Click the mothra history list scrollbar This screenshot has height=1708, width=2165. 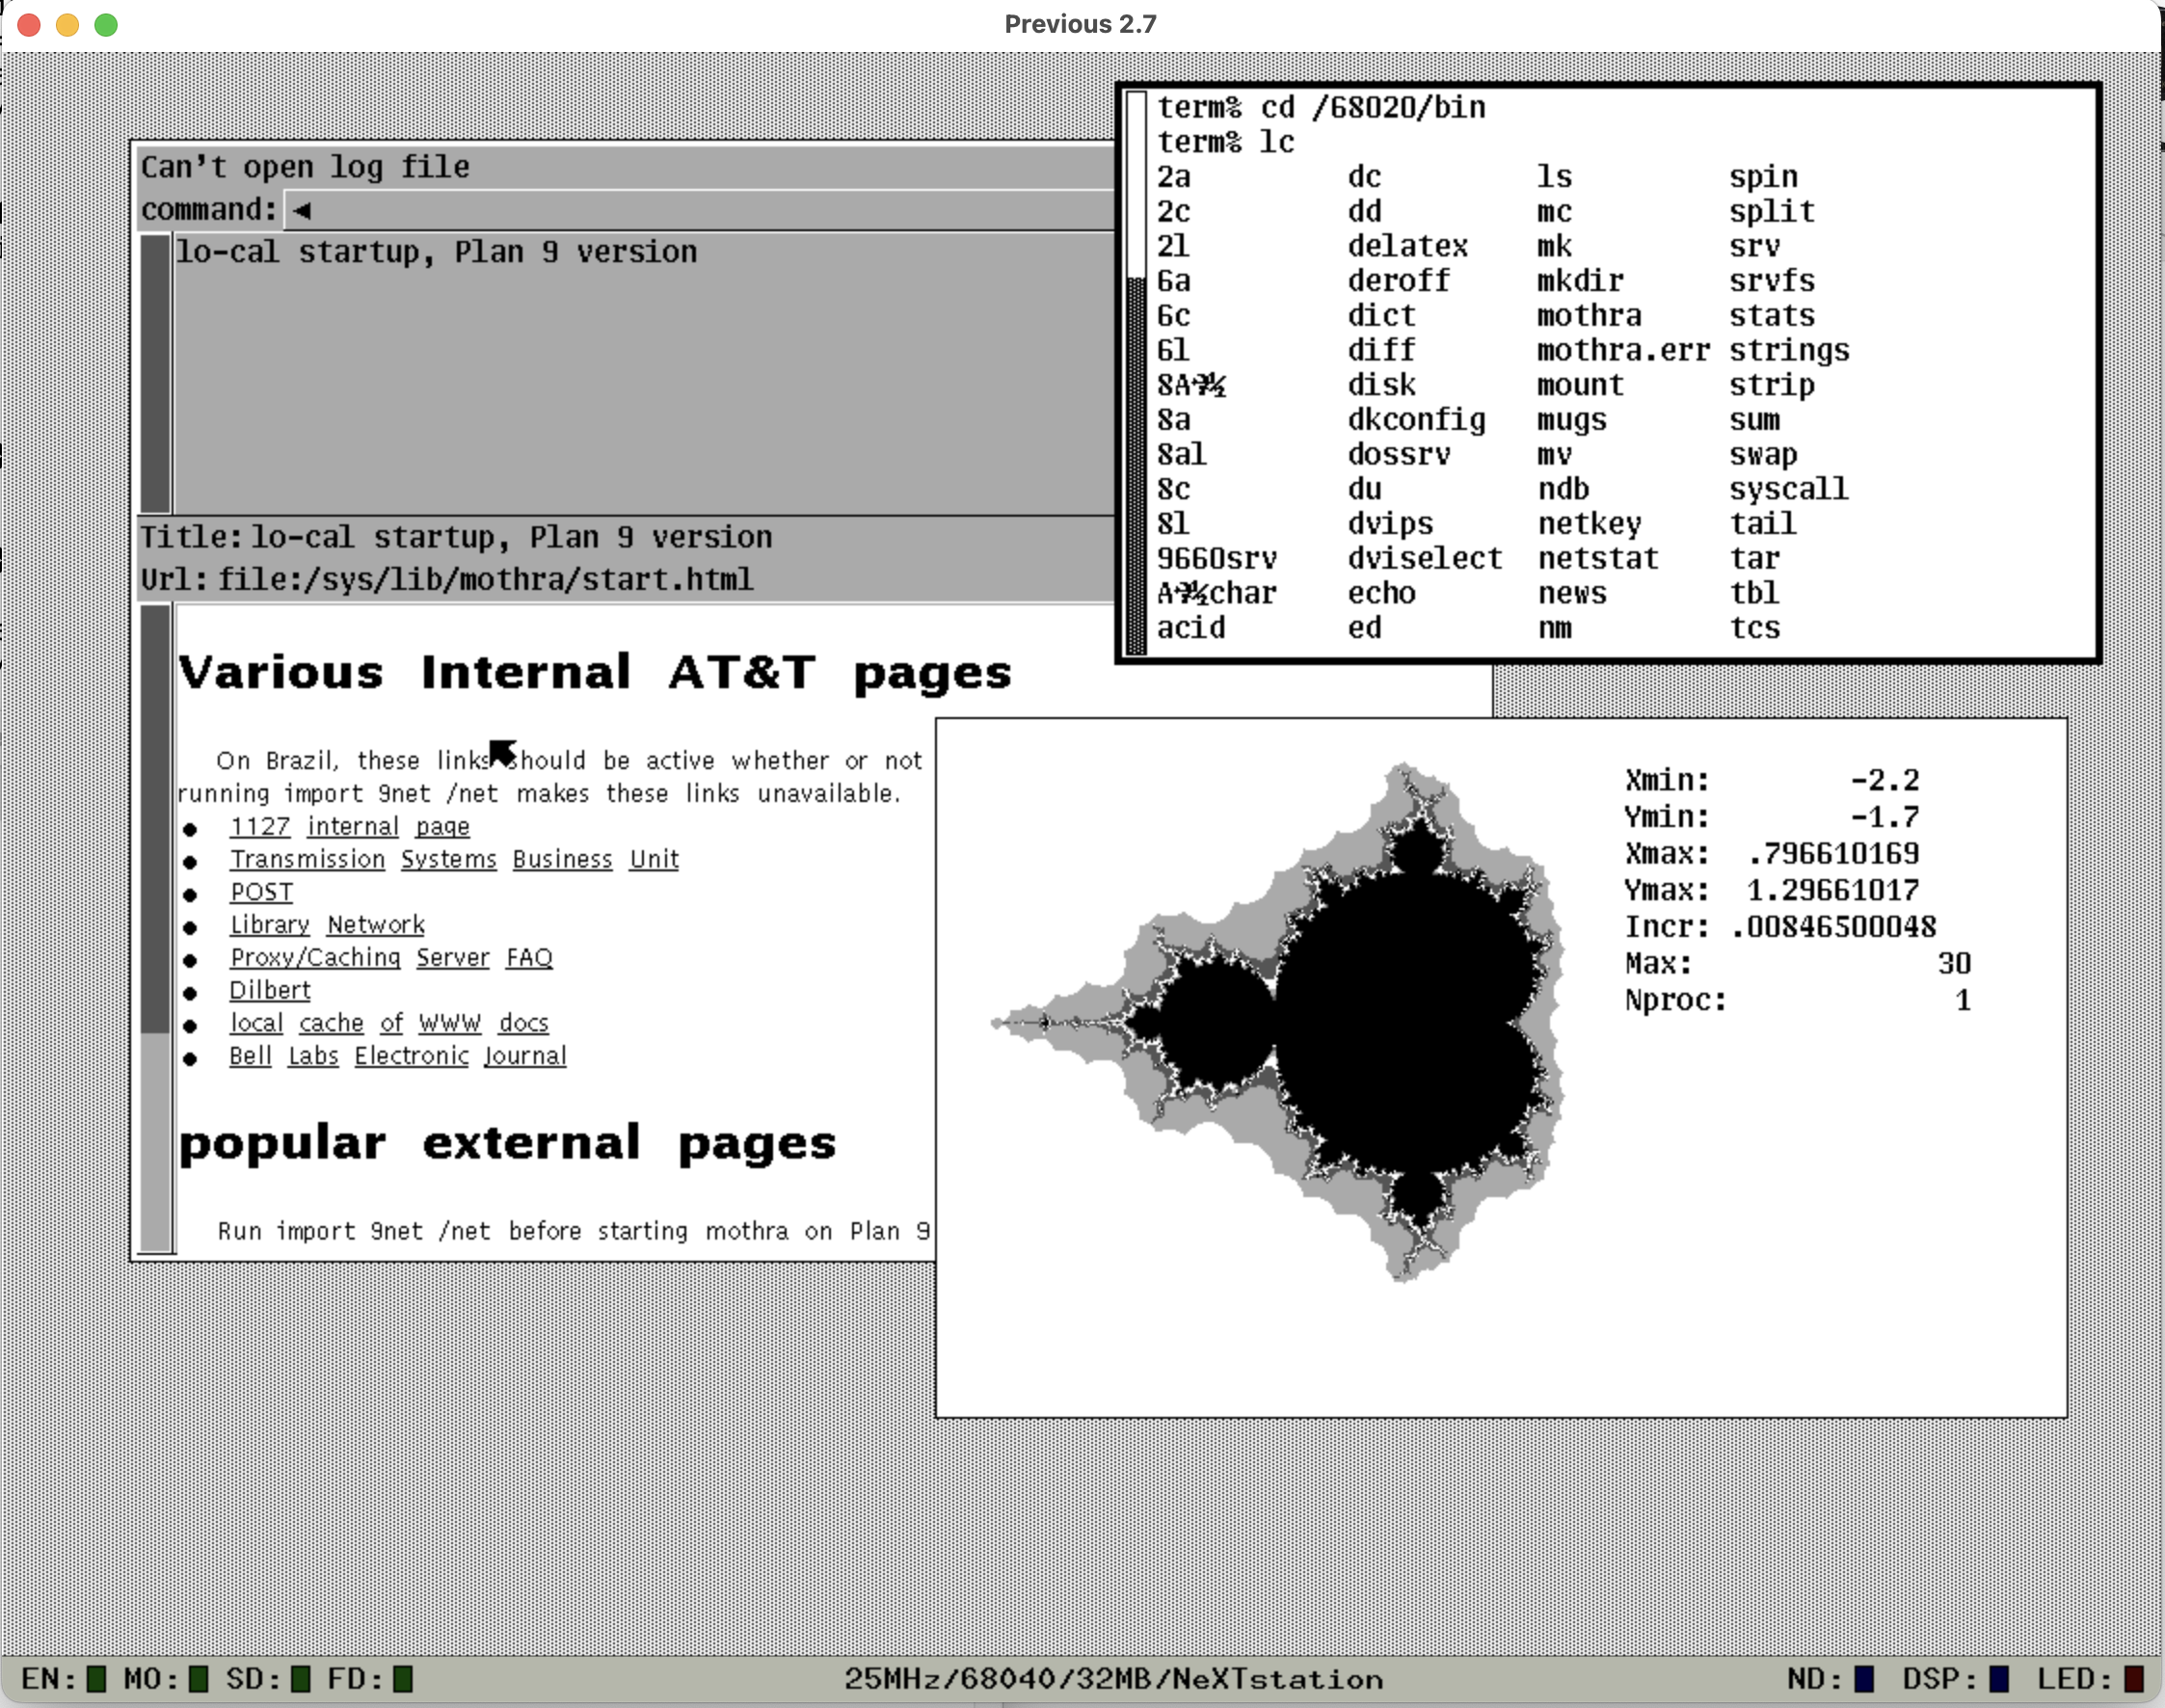(155, 374)
